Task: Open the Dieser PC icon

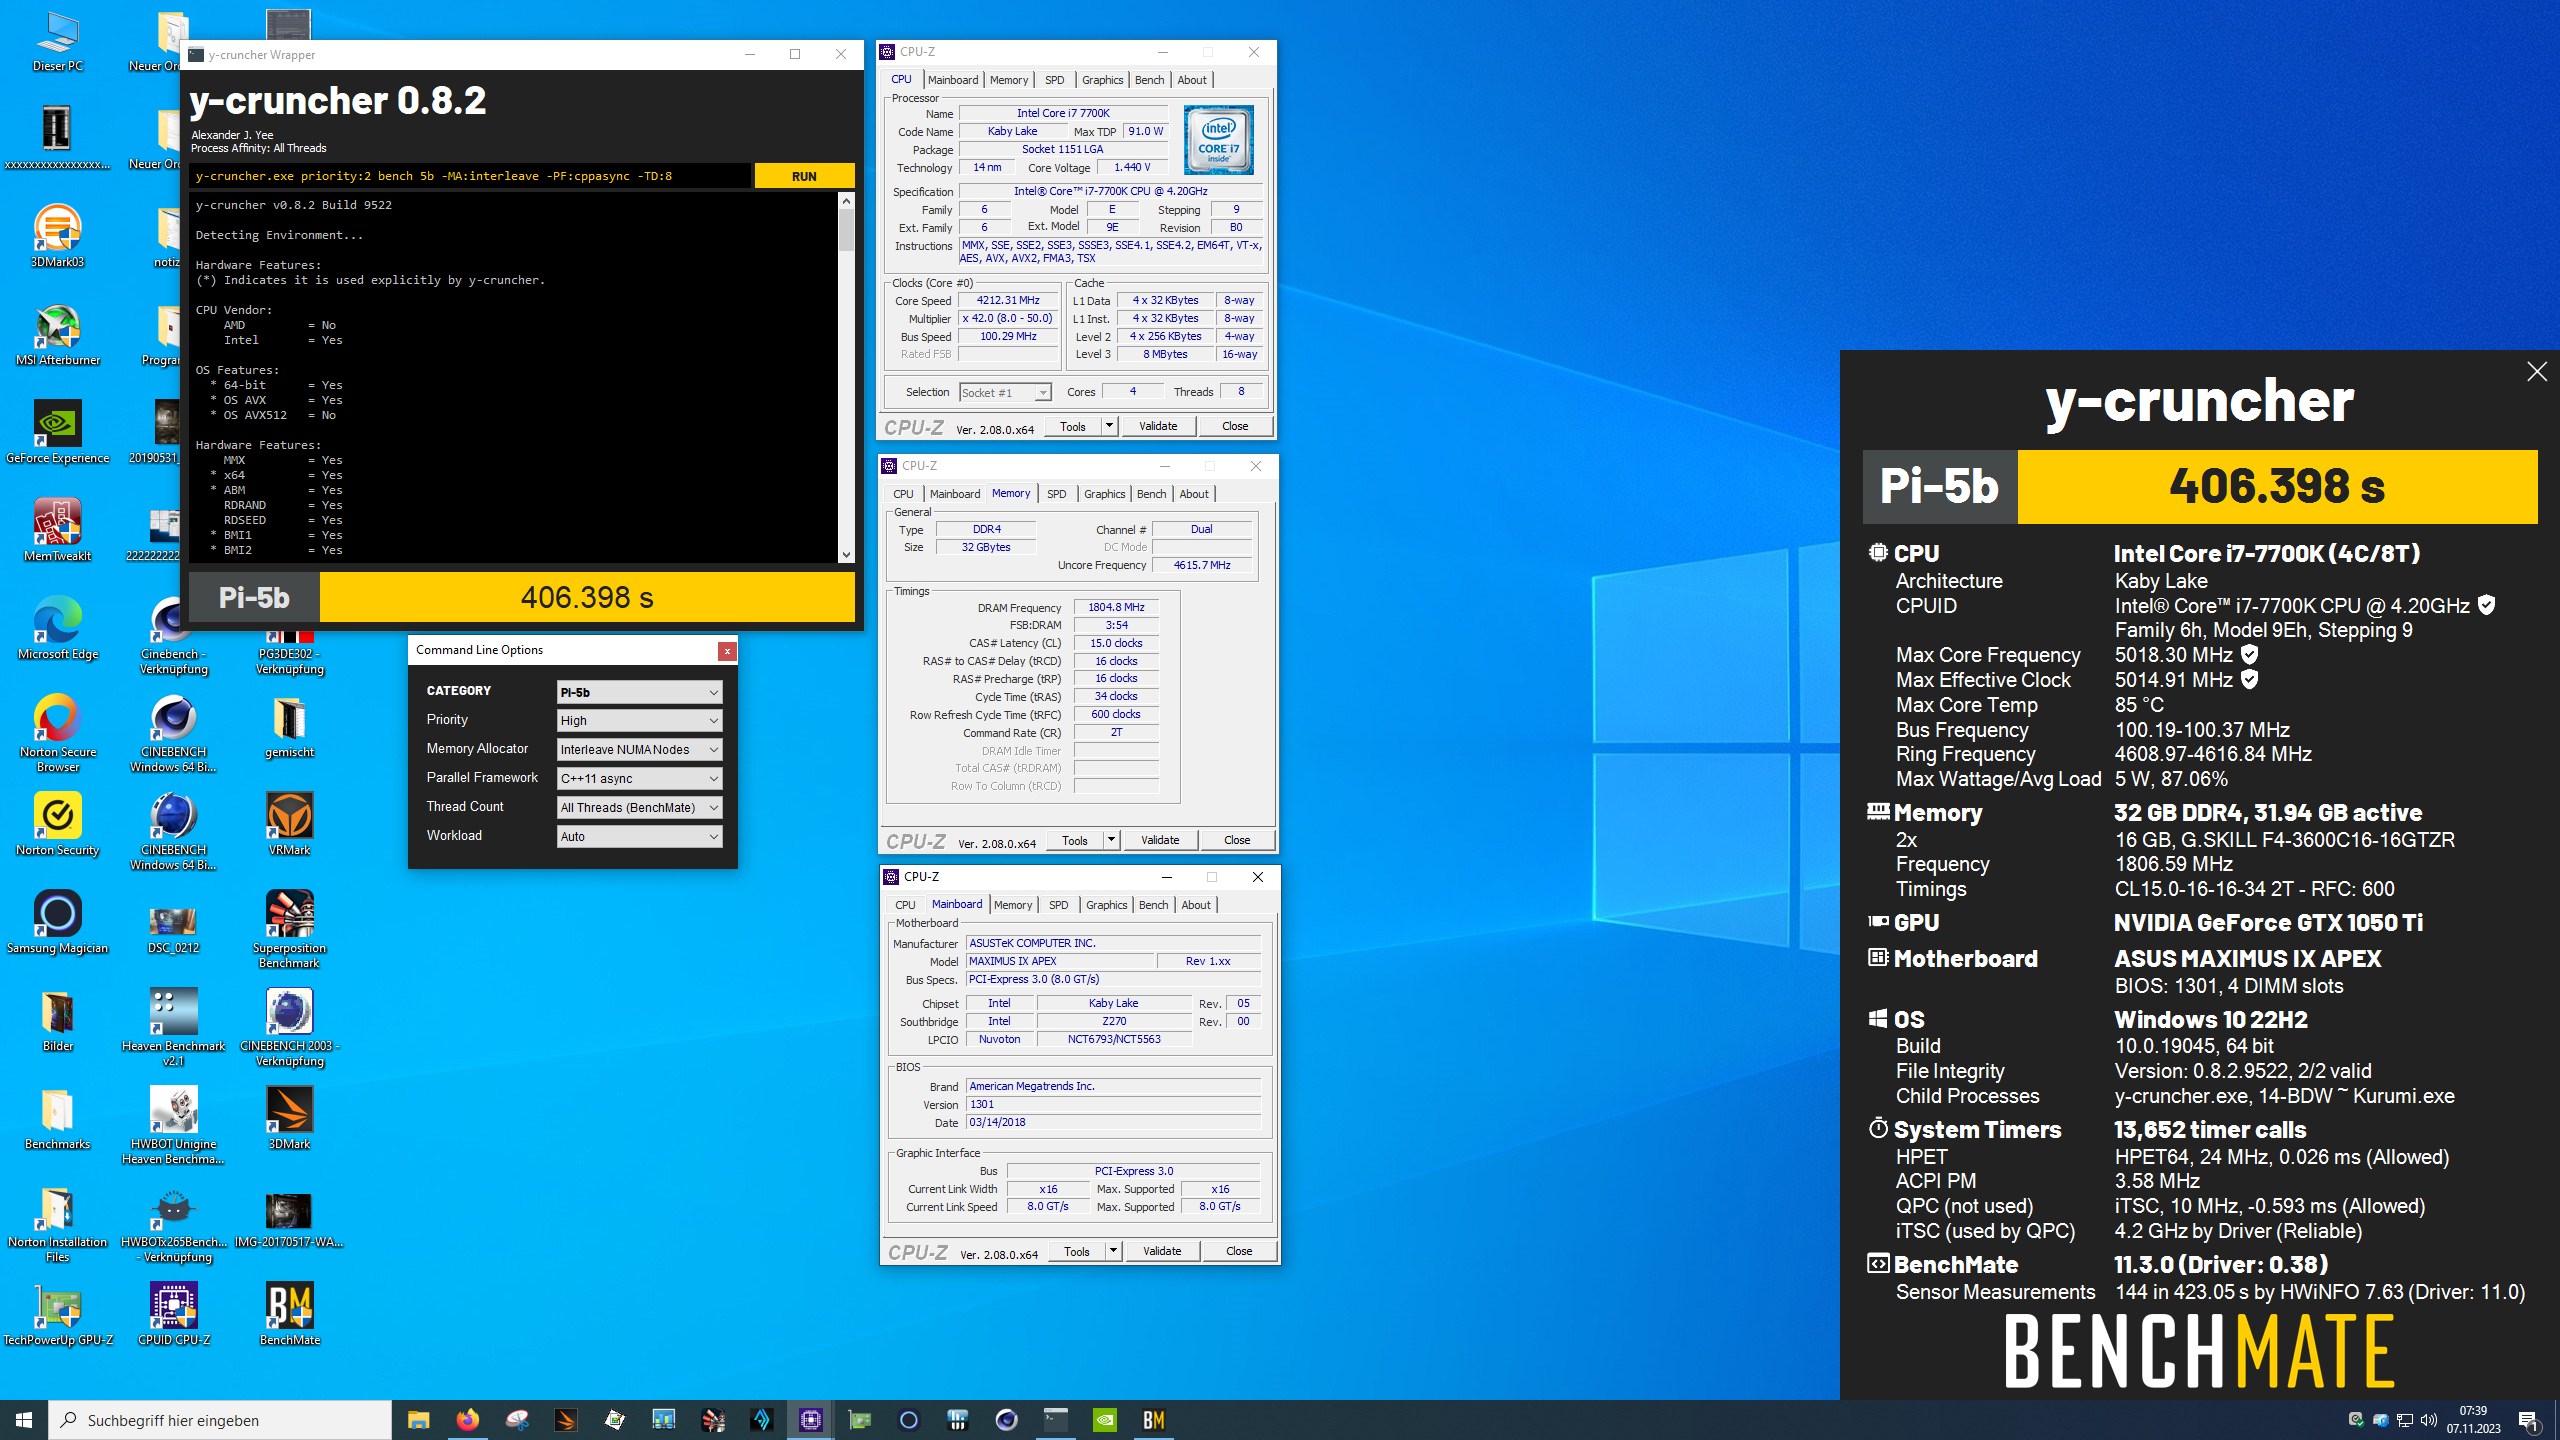Action: pyautogui.click(x=57, y=42)
